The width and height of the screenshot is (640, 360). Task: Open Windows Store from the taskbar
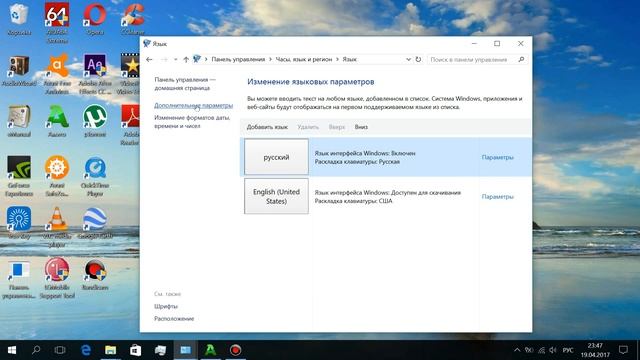(136, 350)
